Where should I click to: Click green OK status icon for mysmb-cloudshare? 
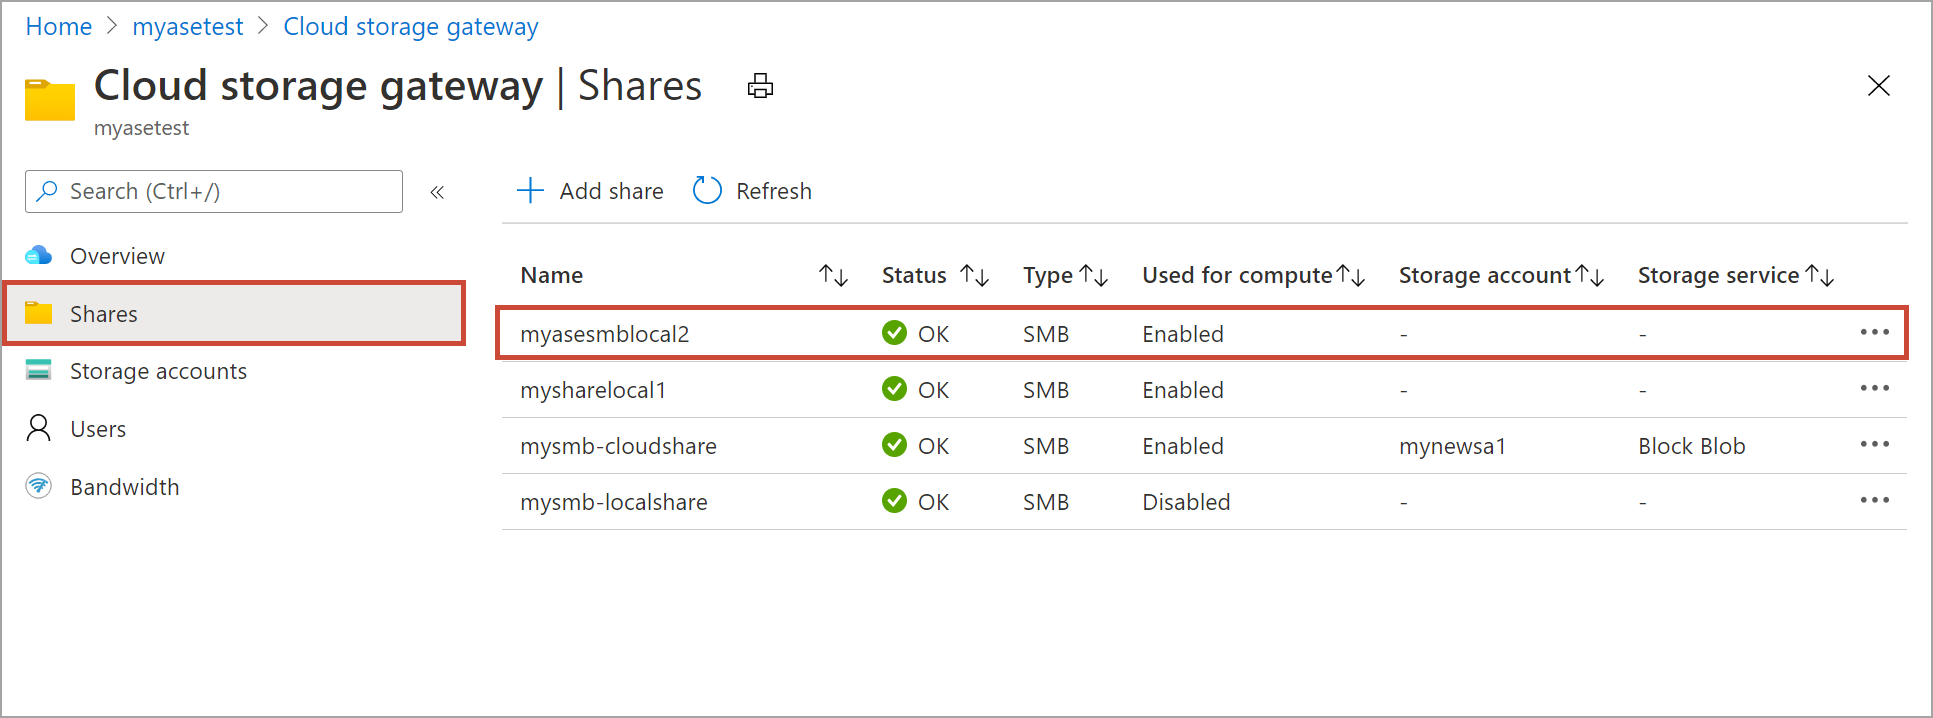click(x=894, y=445)
